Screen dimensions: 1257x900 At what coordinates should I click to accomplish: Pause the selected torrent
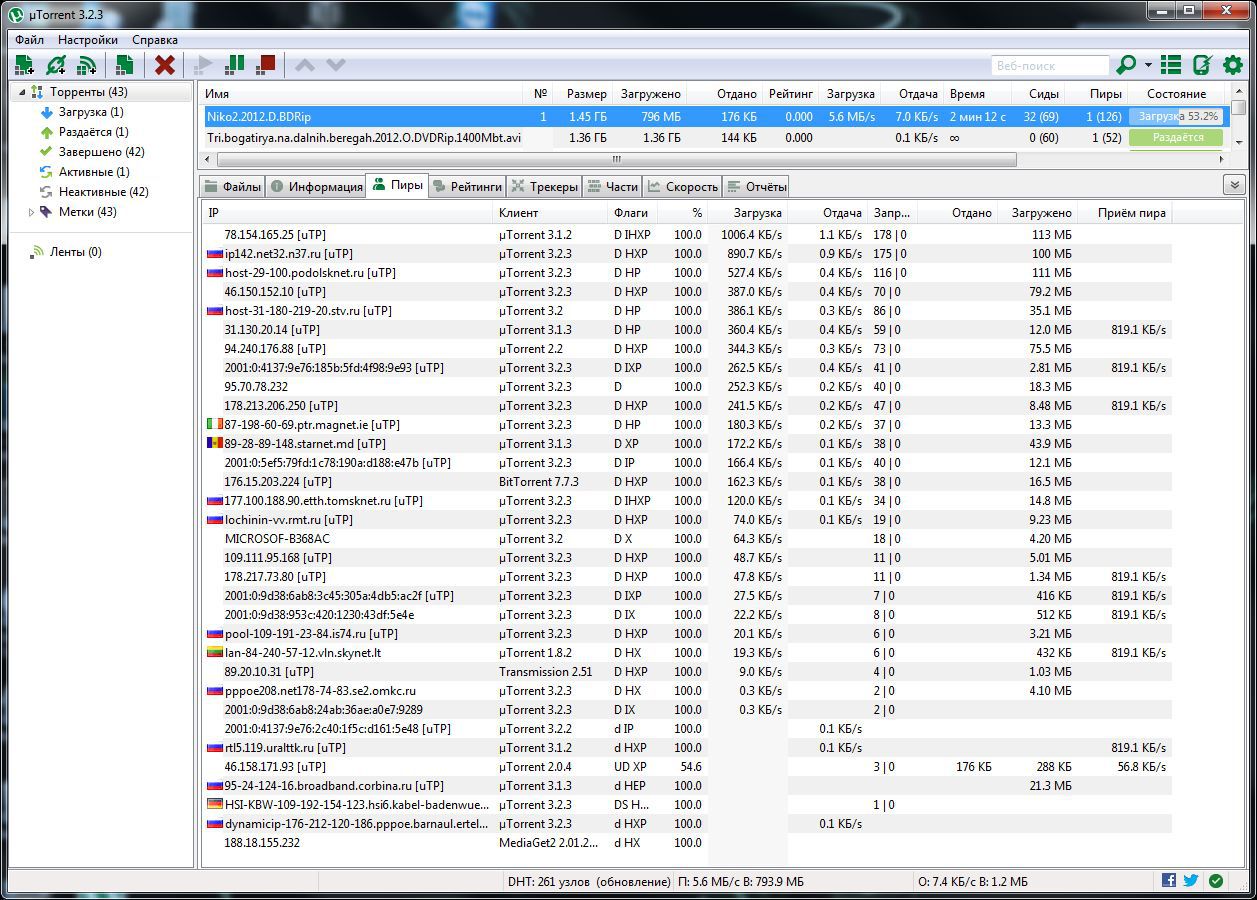pyautogui.click(x=235, y=65)
